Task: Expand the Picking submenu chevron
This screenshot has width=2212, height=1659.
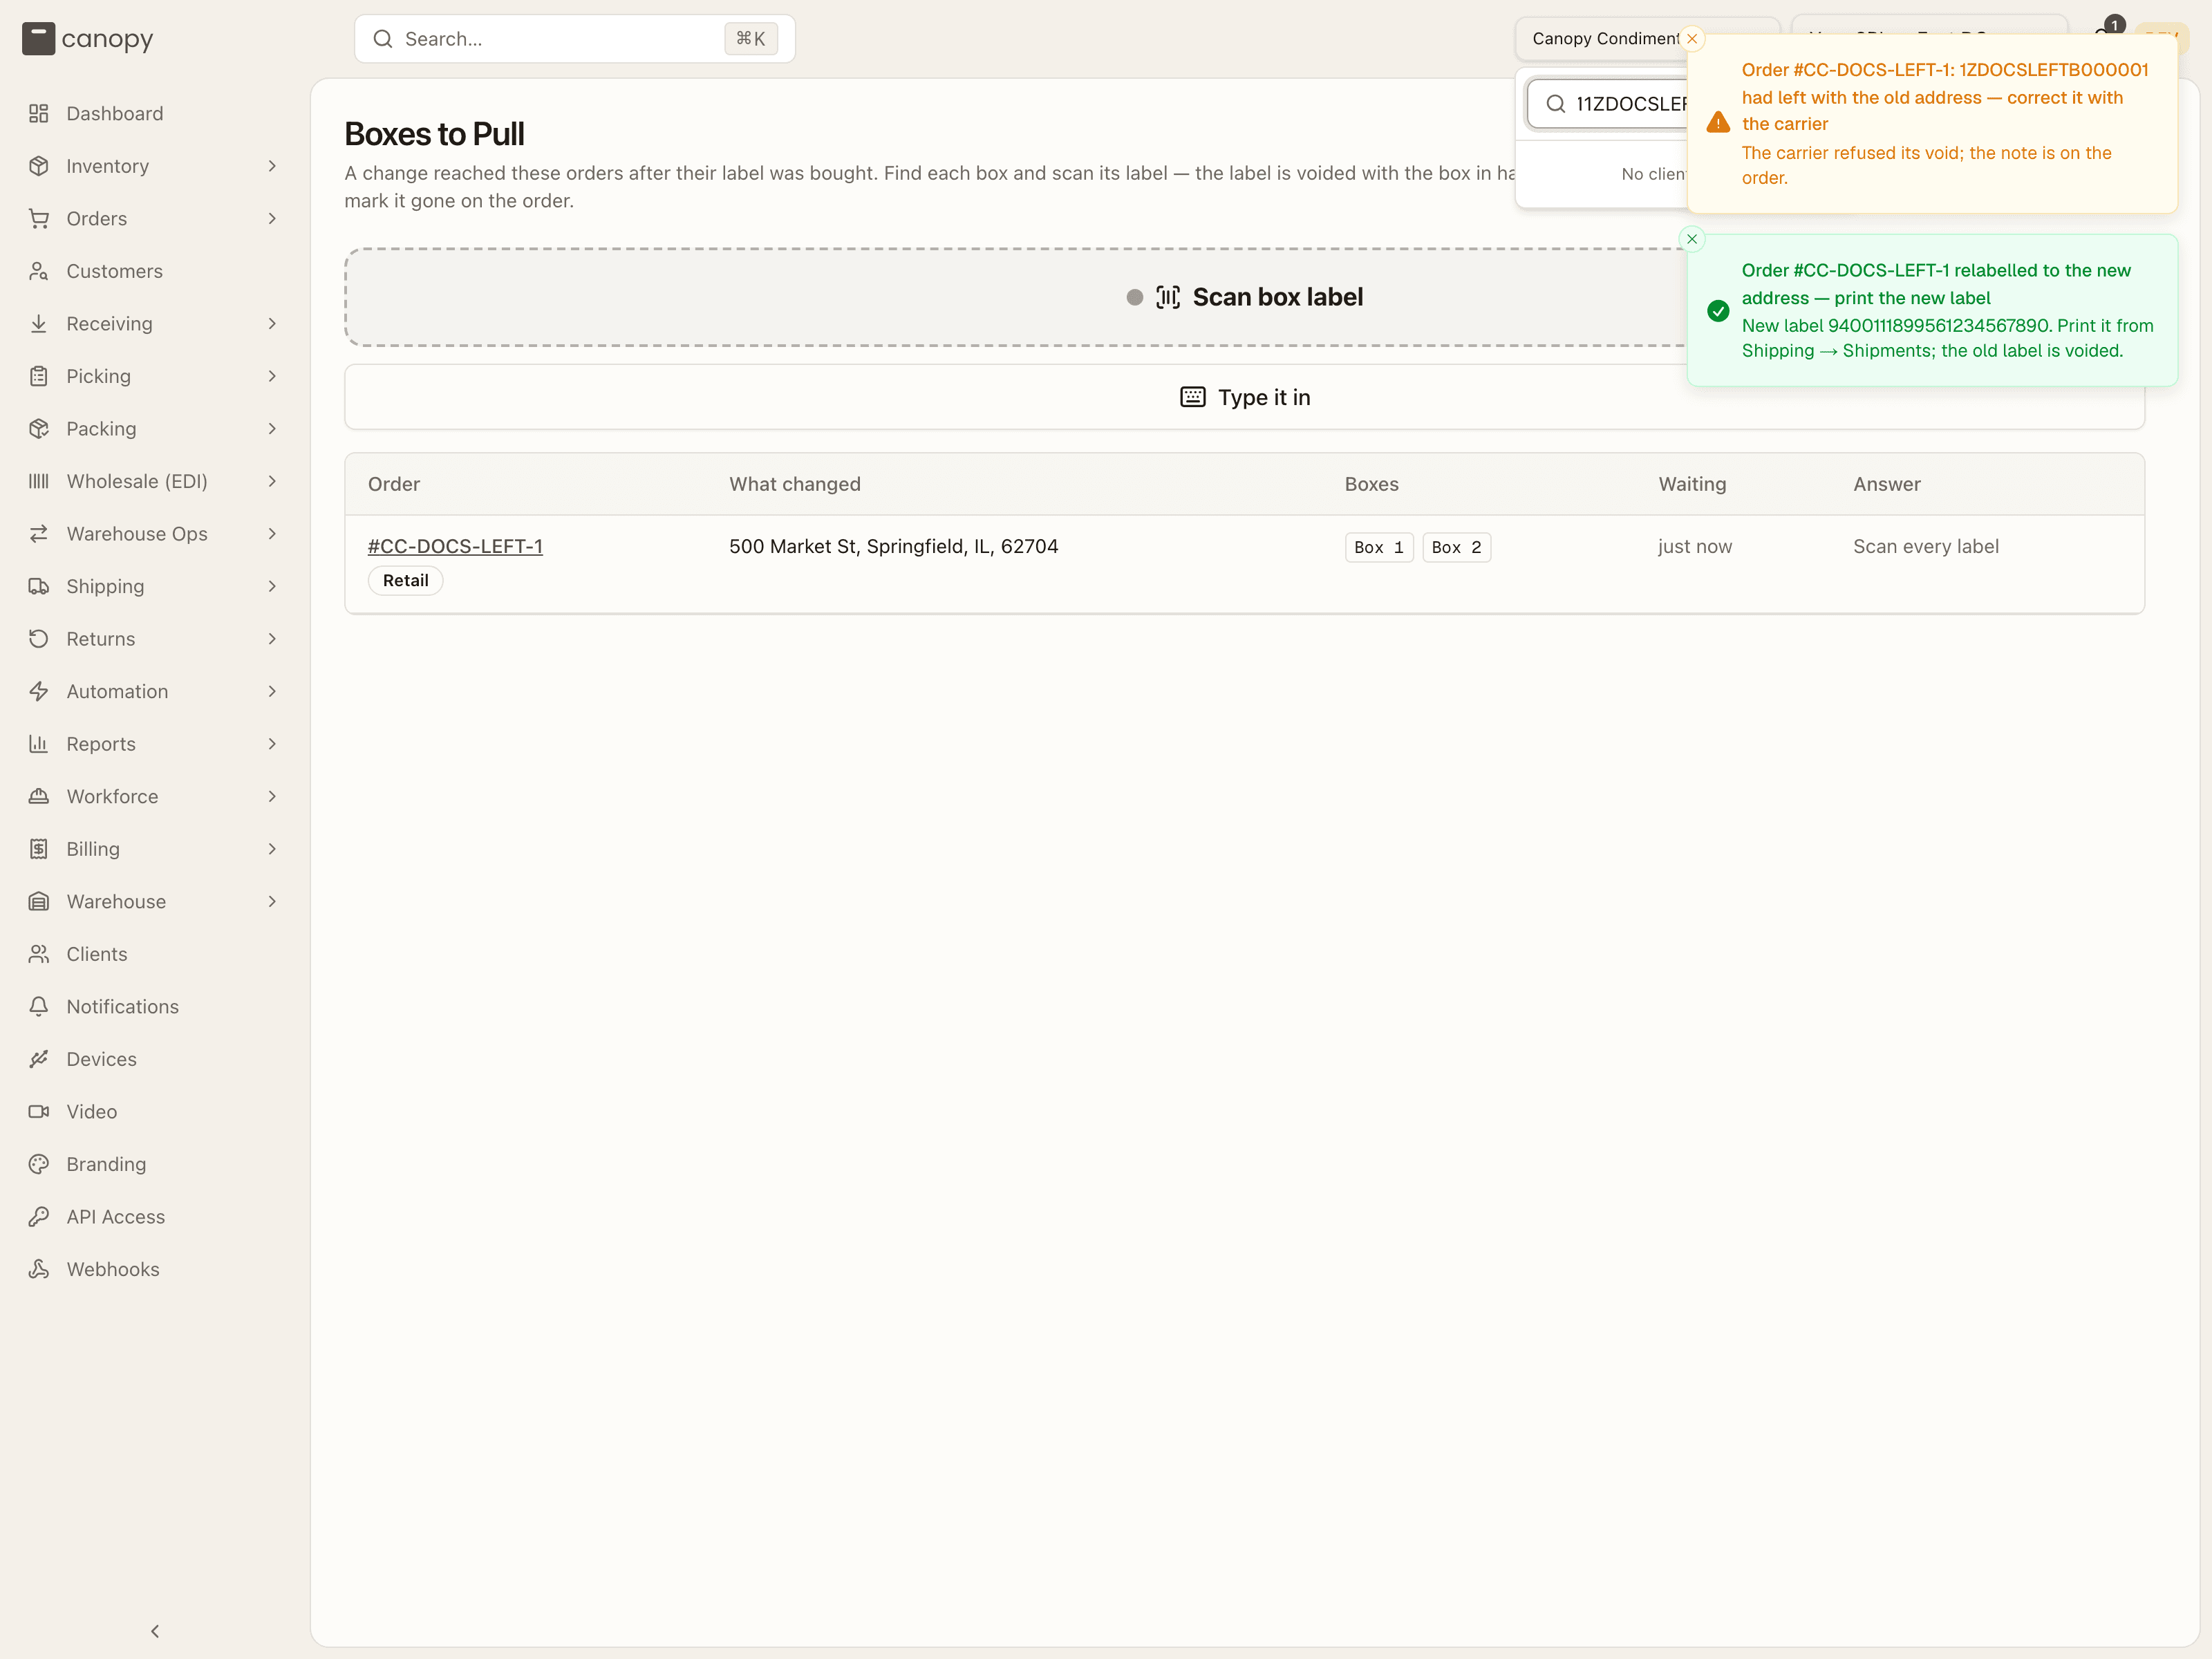Action: (272, 376)
